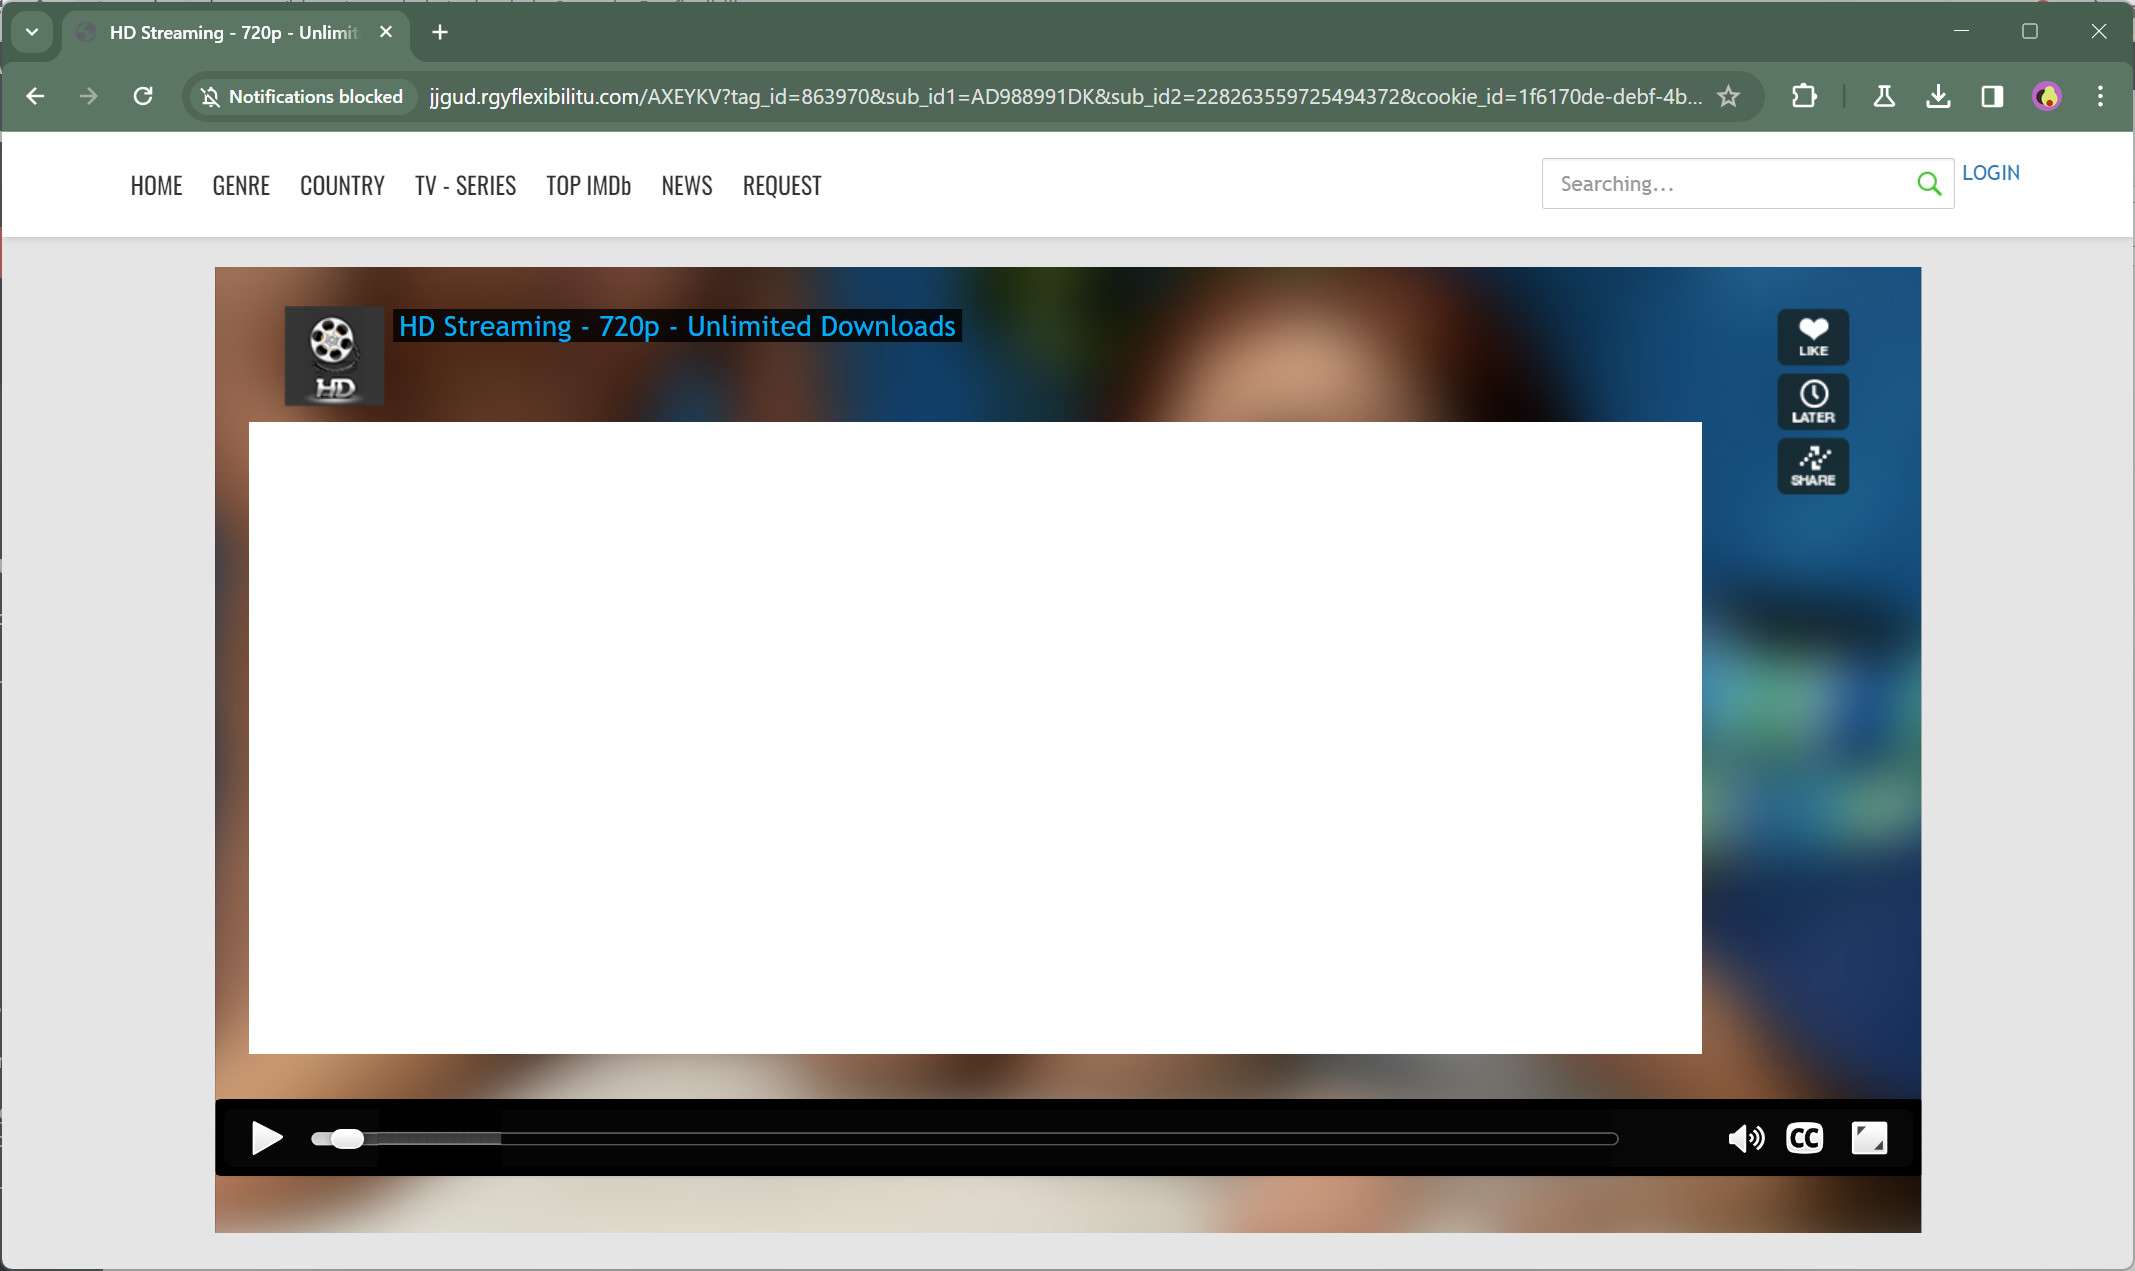Click the Share icon on video
2135x1271 pixels.
1812,466
